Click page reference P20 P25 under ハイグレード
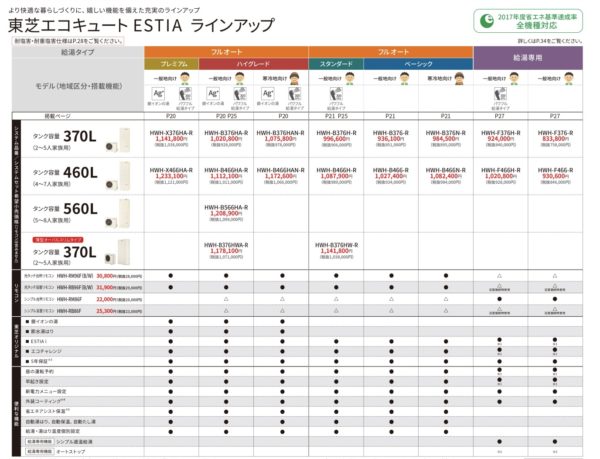The height and width of the screenshot is (459, 600). (x=226, y=116)
